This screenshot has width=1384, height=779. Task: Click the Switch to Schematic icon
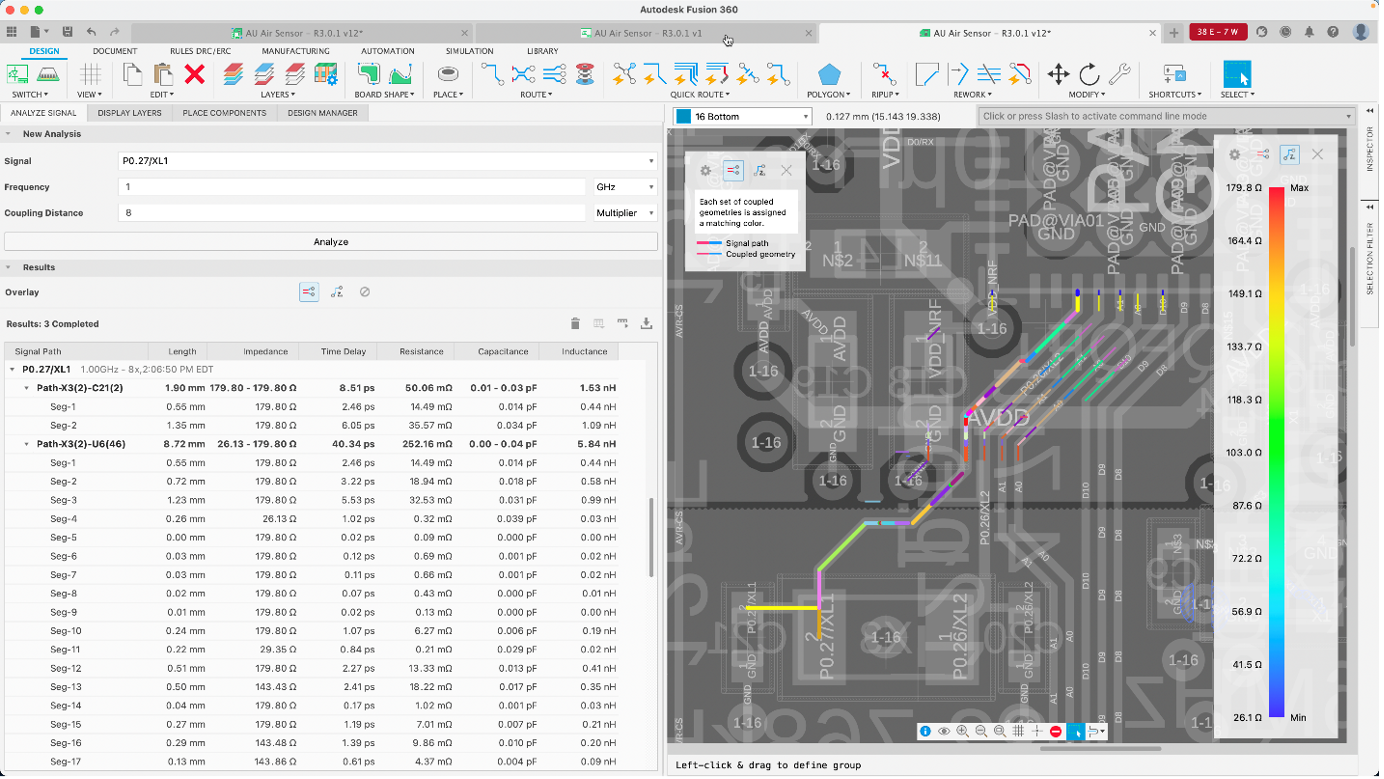pos(18,74)
